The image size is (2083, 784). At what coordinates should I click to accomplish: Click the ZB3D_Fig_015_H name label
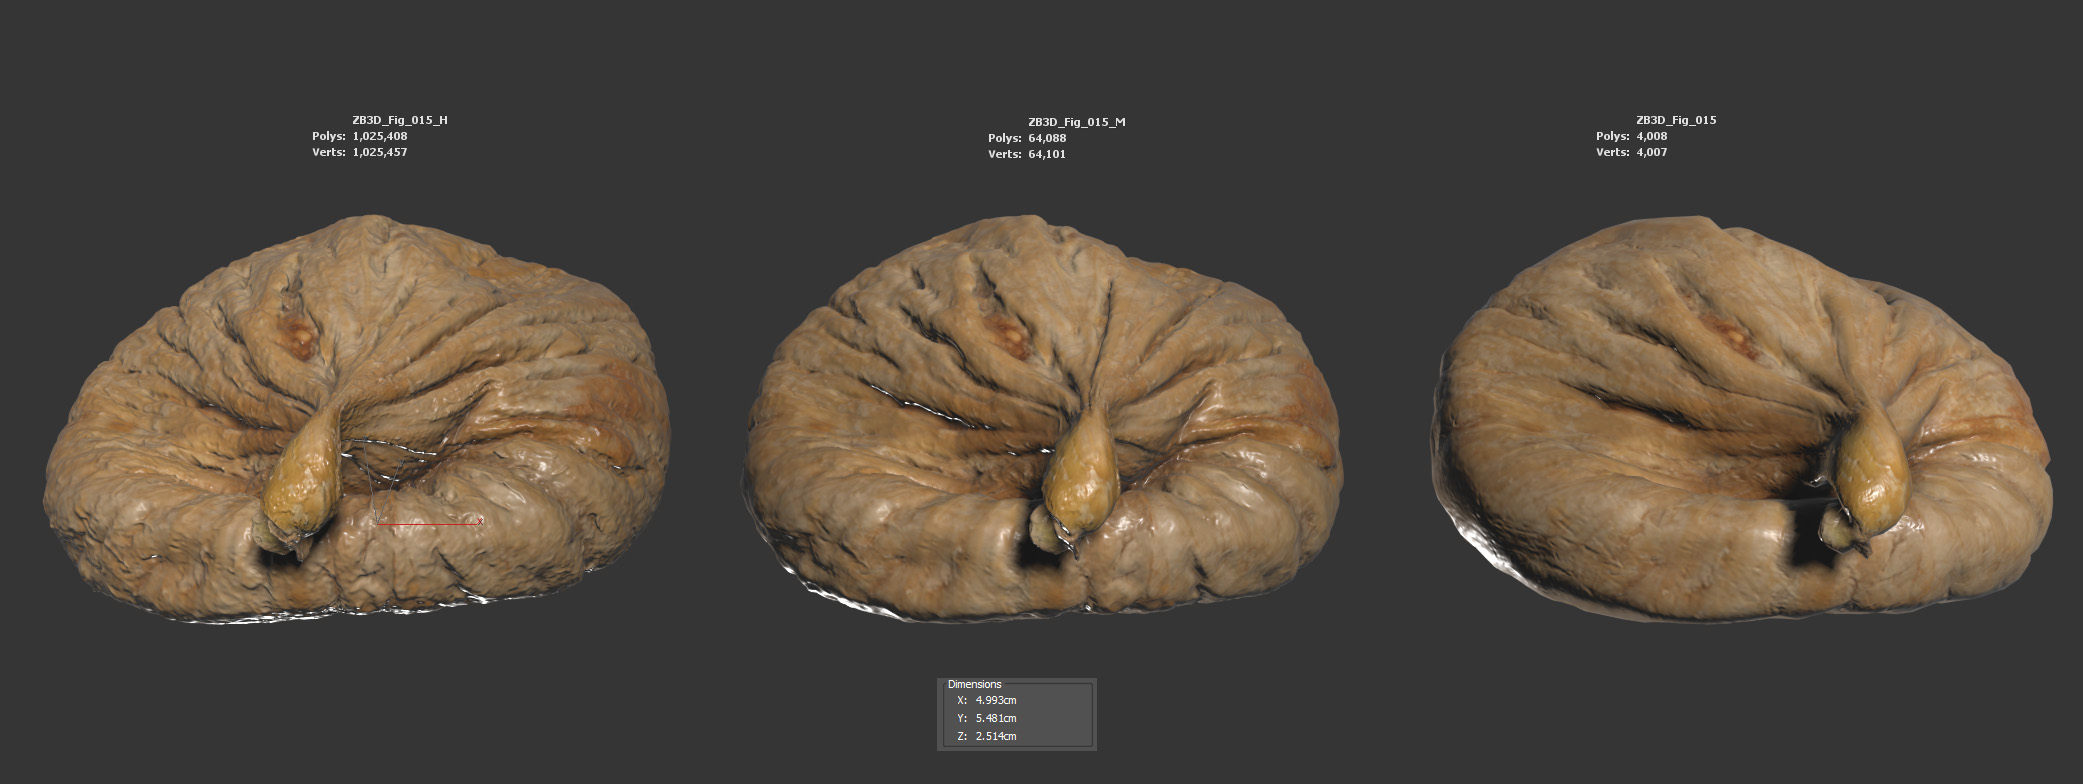400,120
